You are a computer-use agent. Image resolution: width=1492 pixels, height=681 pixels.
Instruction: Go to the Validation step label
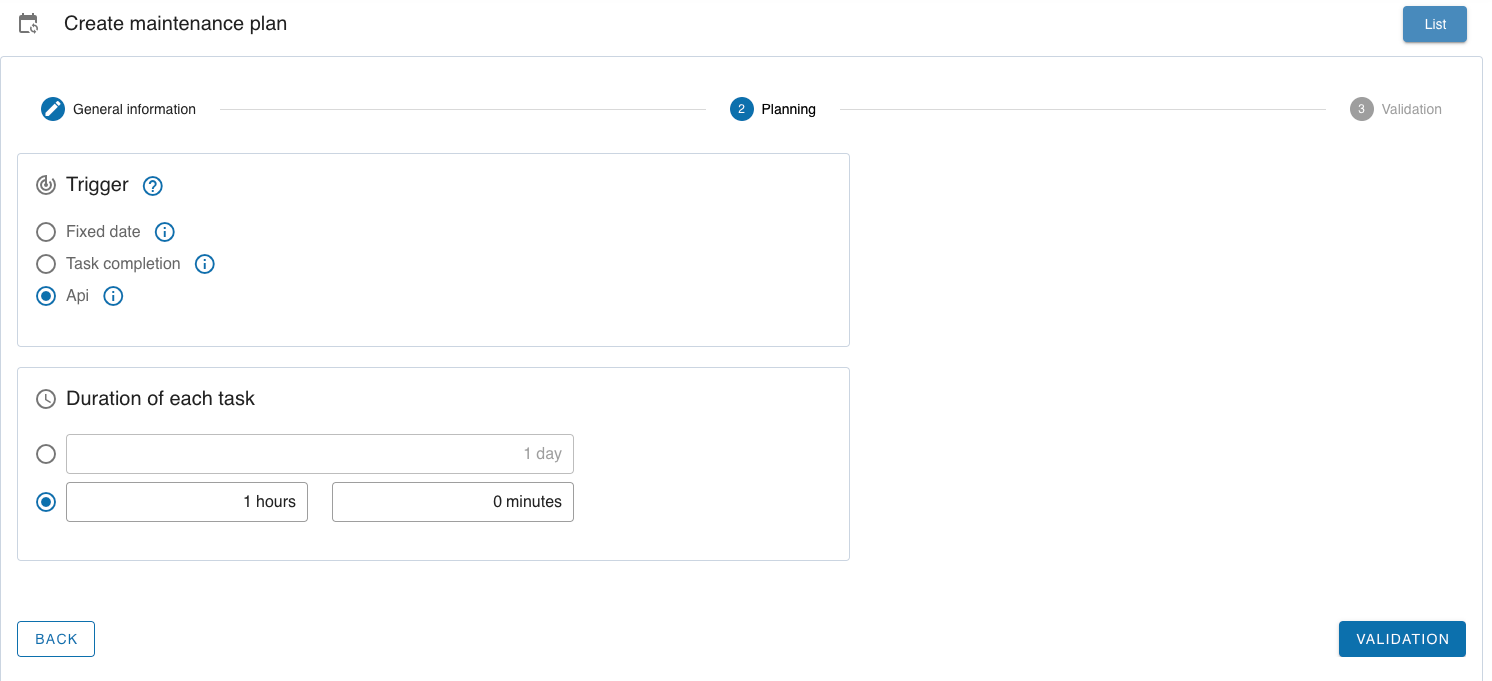point(1411,109)
